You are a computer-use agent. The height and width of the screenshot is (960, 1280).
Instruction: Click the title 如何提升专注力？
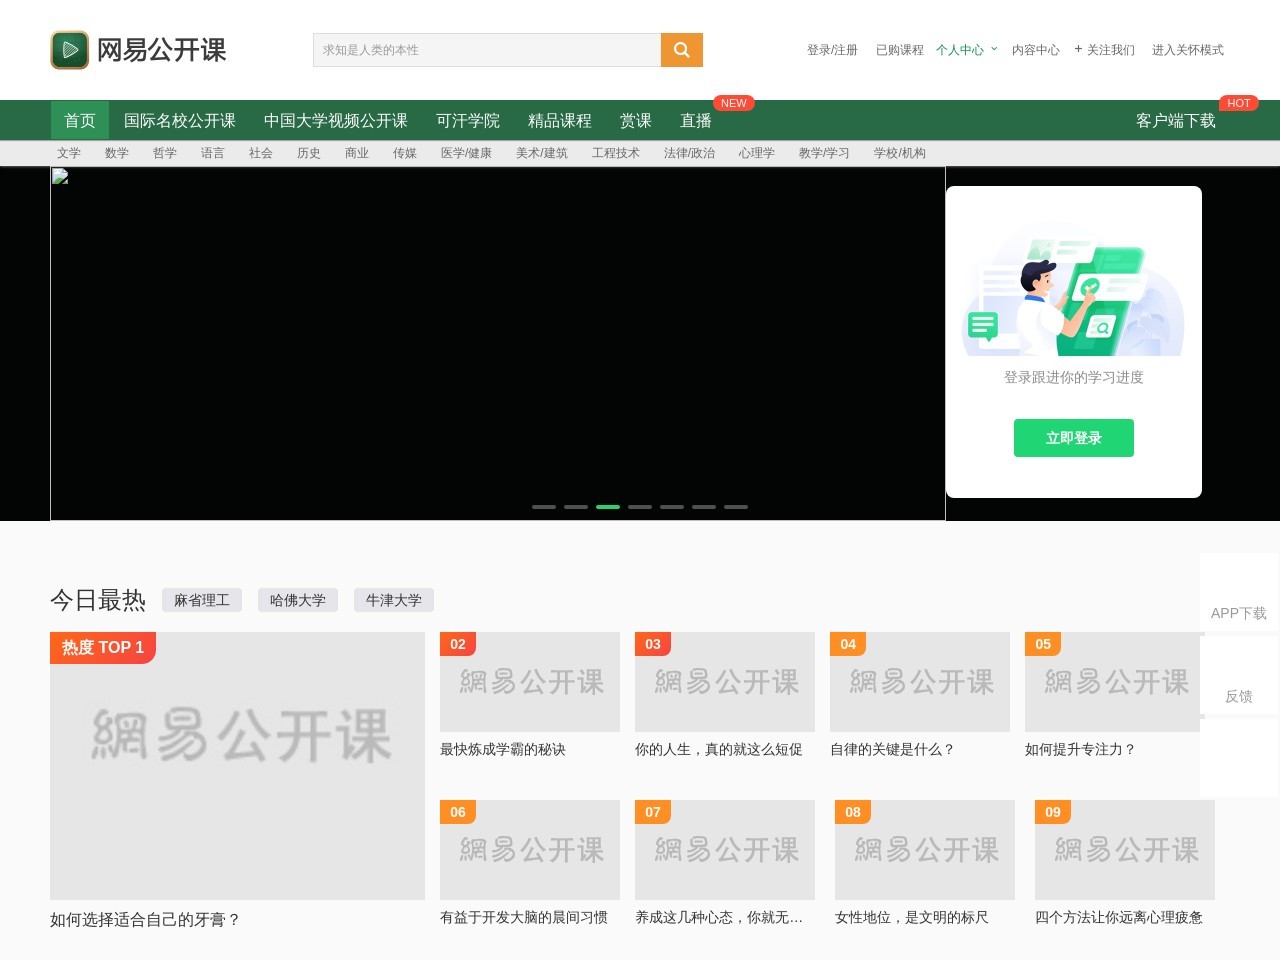click(1081, 749)
